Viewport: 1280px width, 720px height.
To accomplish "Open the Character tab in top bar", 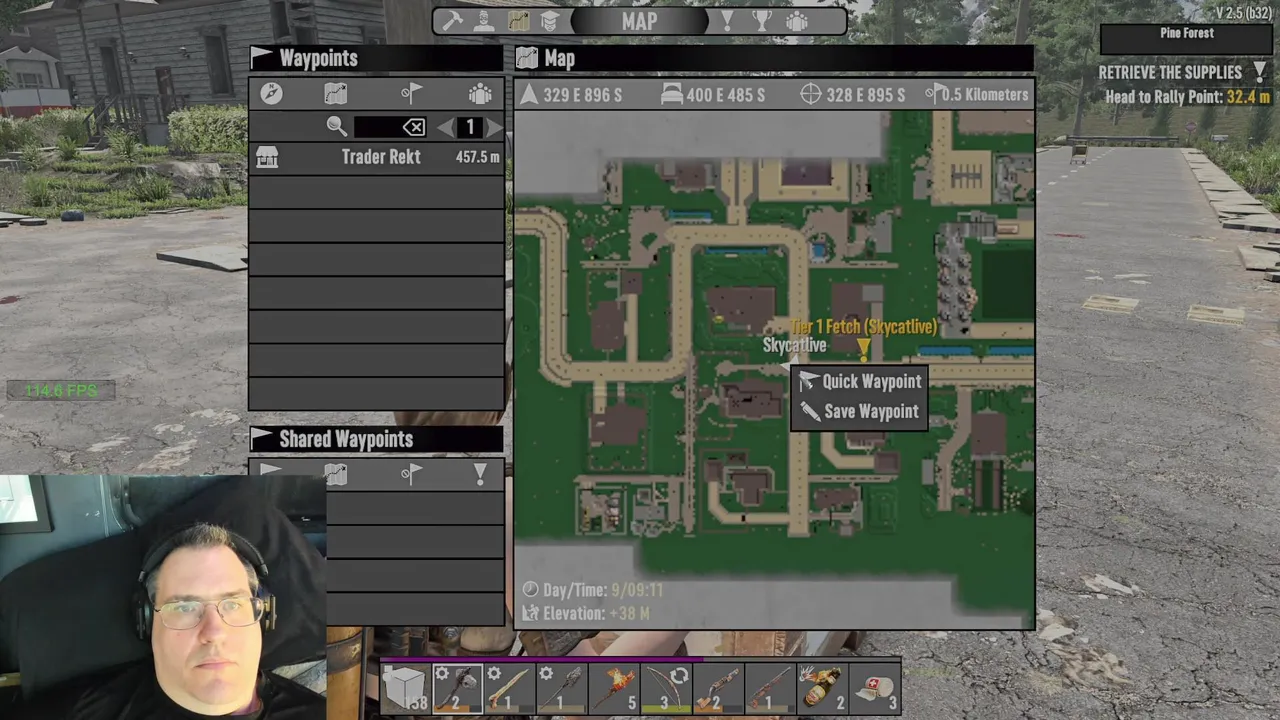I will (484, 21).
